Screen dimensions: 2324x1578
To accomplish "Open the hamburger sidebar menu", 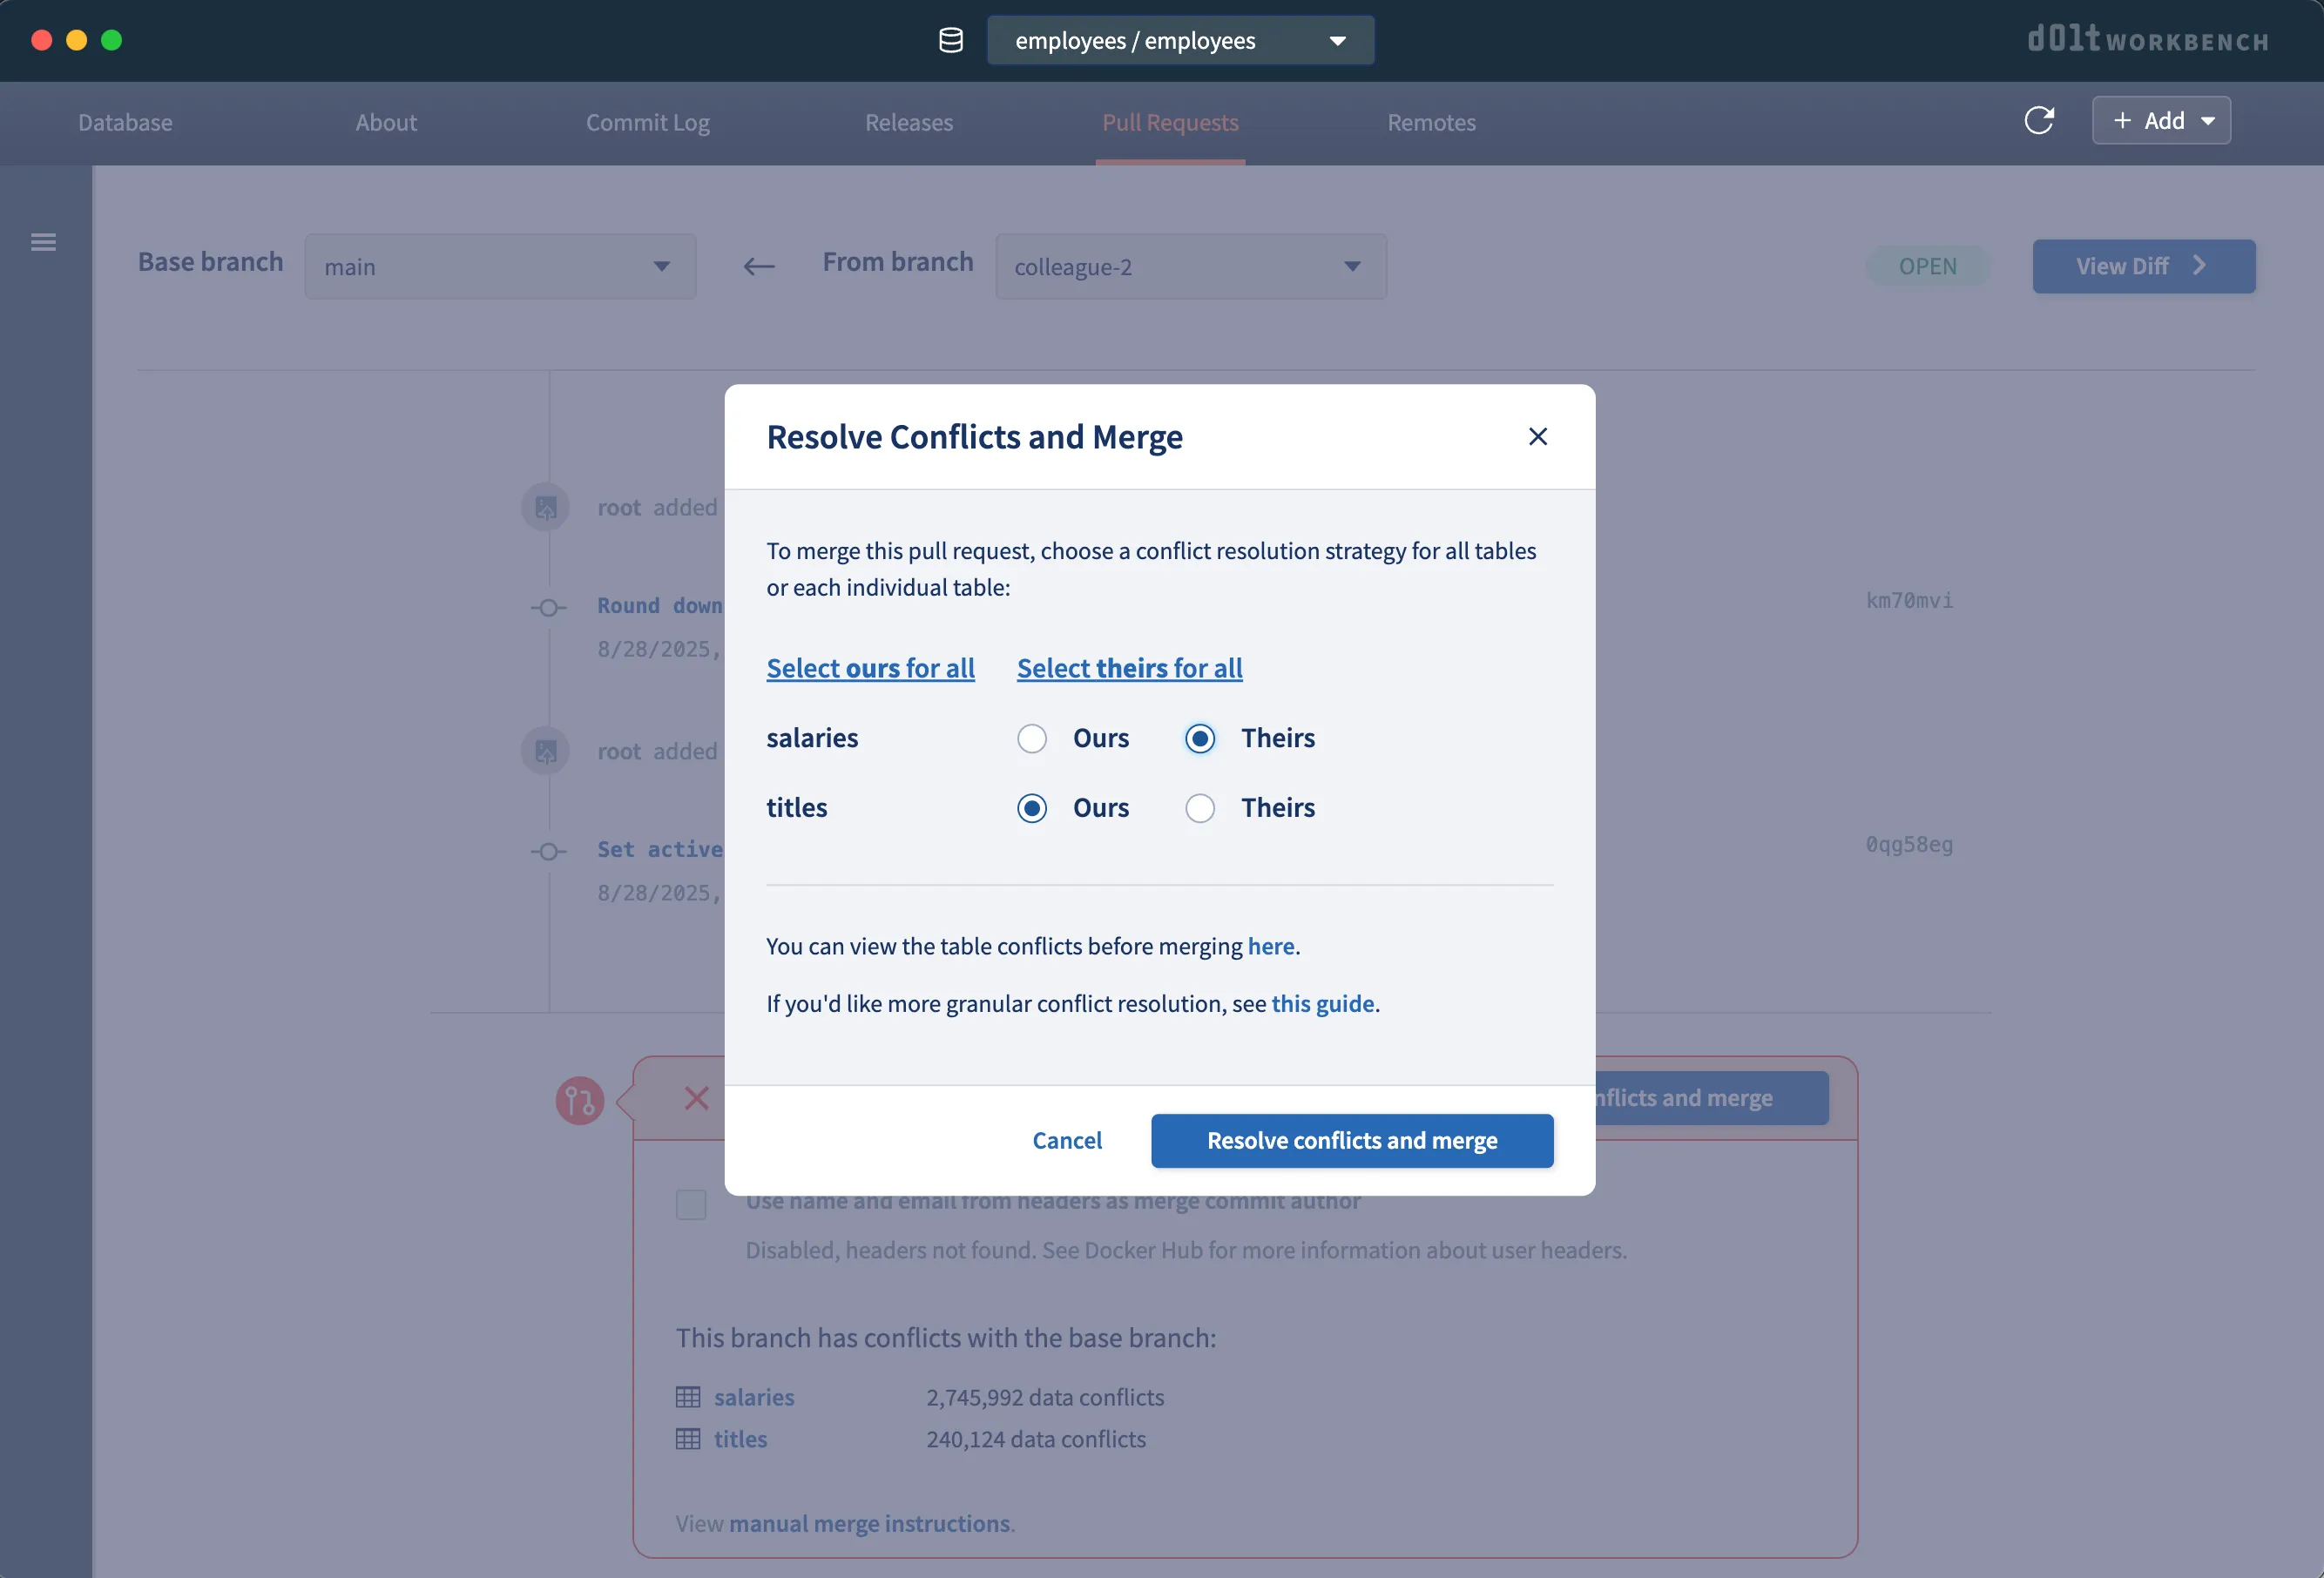I will point(43,242).
